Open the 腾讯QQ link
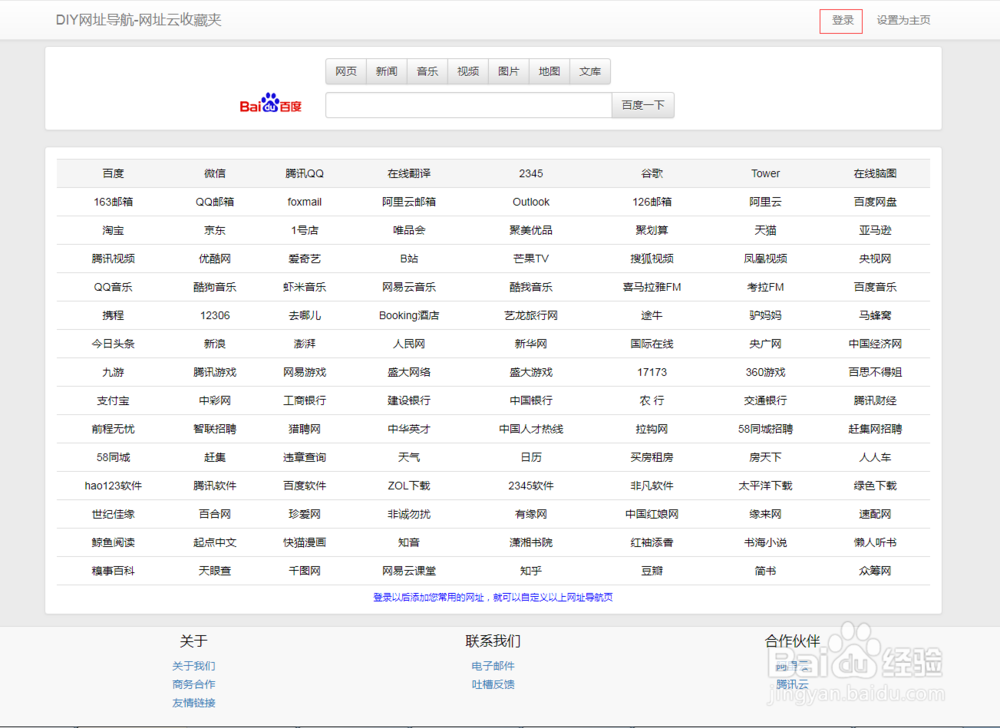1000x728 pixels. tap(304, 173)
